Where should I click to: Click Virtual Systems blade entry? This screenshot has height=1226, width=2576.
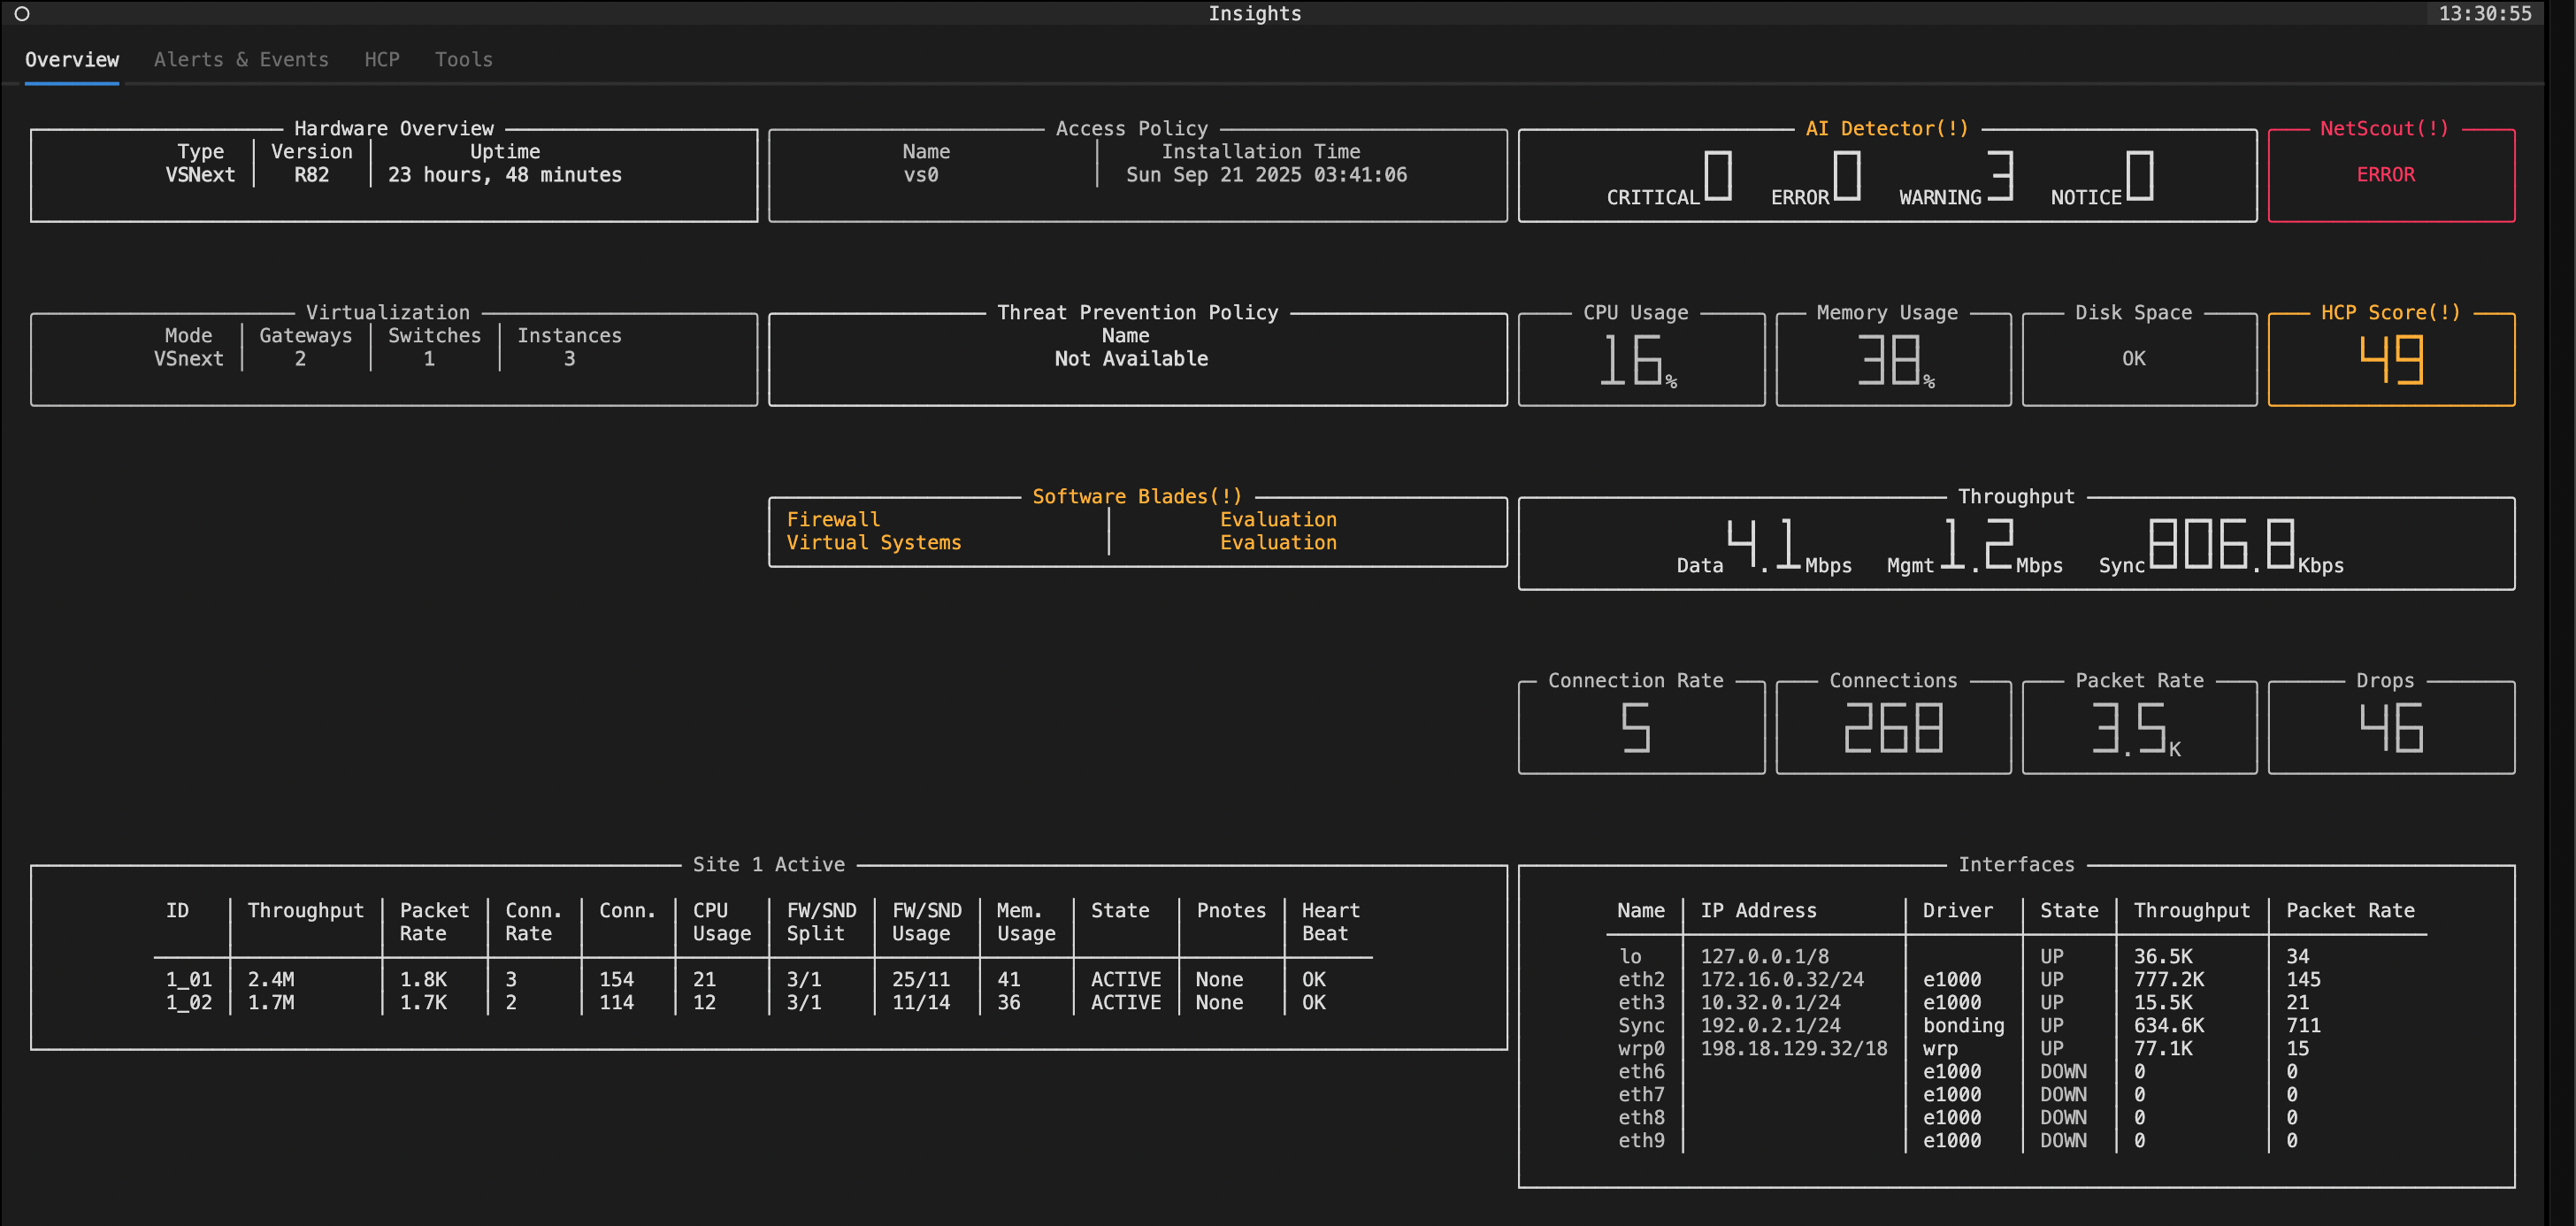pyautogui.click(x=873, y=543)
